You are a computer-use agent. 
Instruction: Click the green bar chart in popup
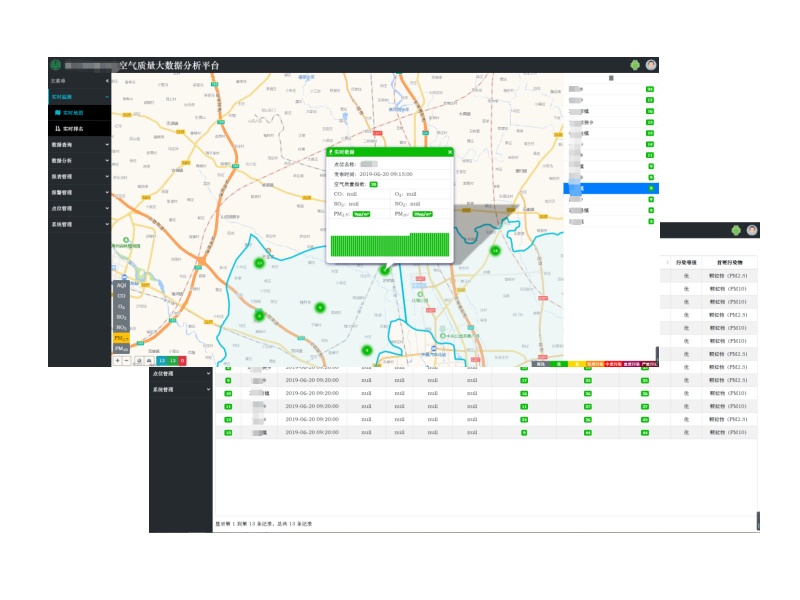pyautogui.click(x=390, y=245)
